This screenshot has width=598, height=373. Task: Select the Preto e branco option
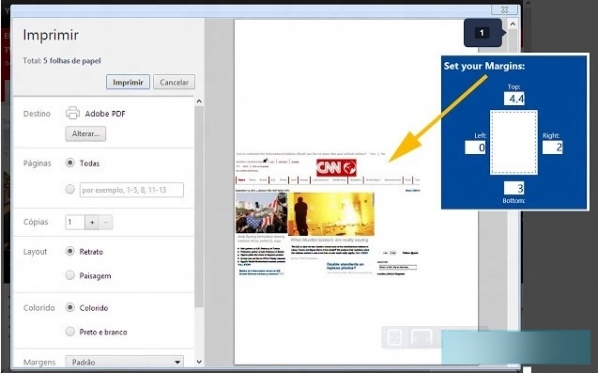(x=70, y=331)
